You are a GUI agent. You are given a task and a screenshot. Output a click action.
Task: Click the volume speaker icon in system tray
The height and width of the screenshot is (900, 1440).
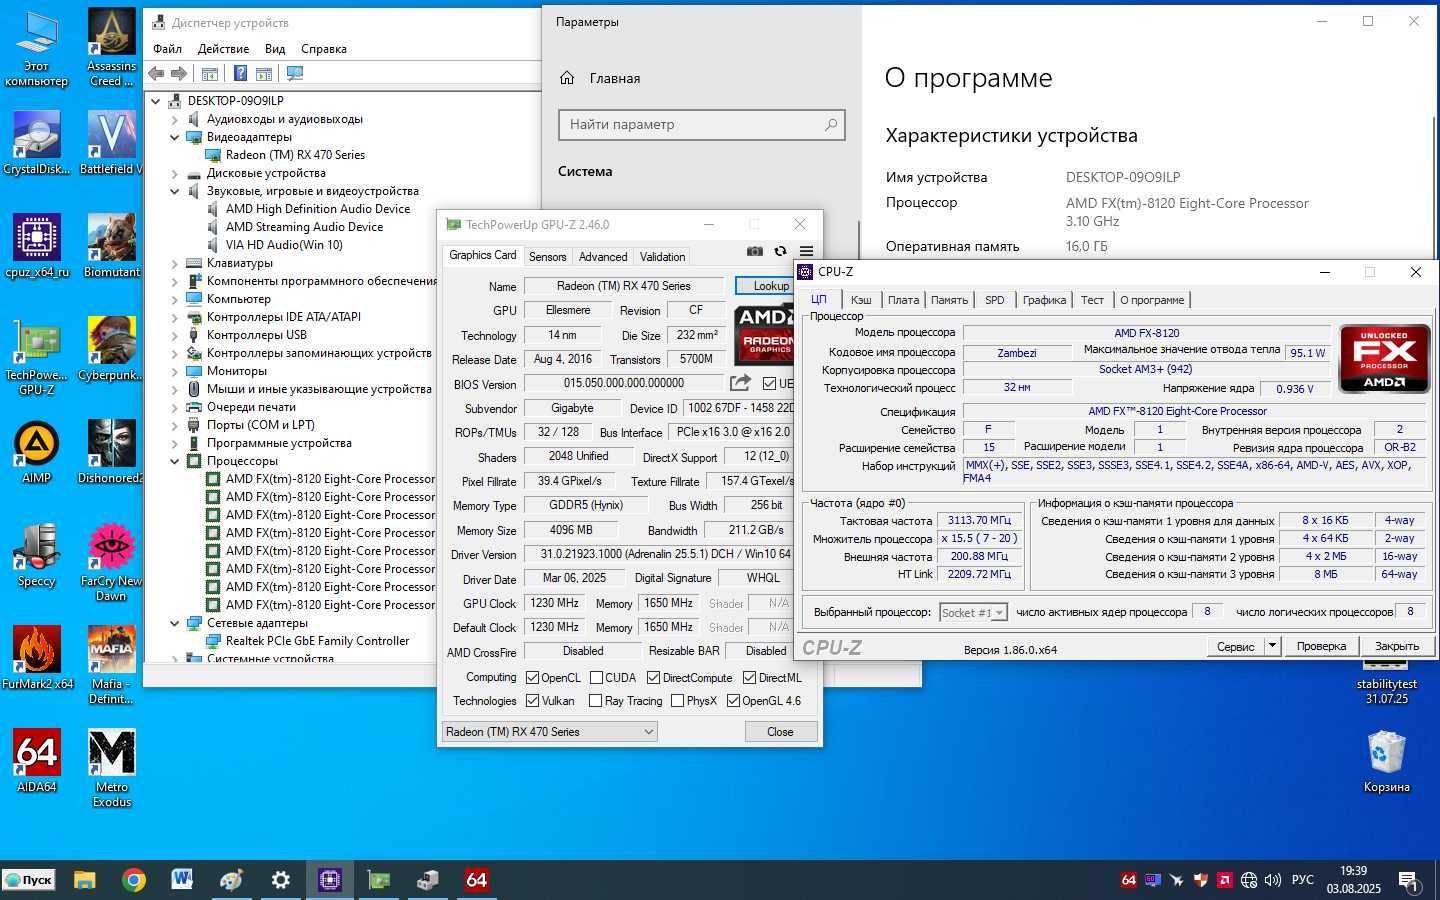pyautogui.click(x=1273, y=880)
